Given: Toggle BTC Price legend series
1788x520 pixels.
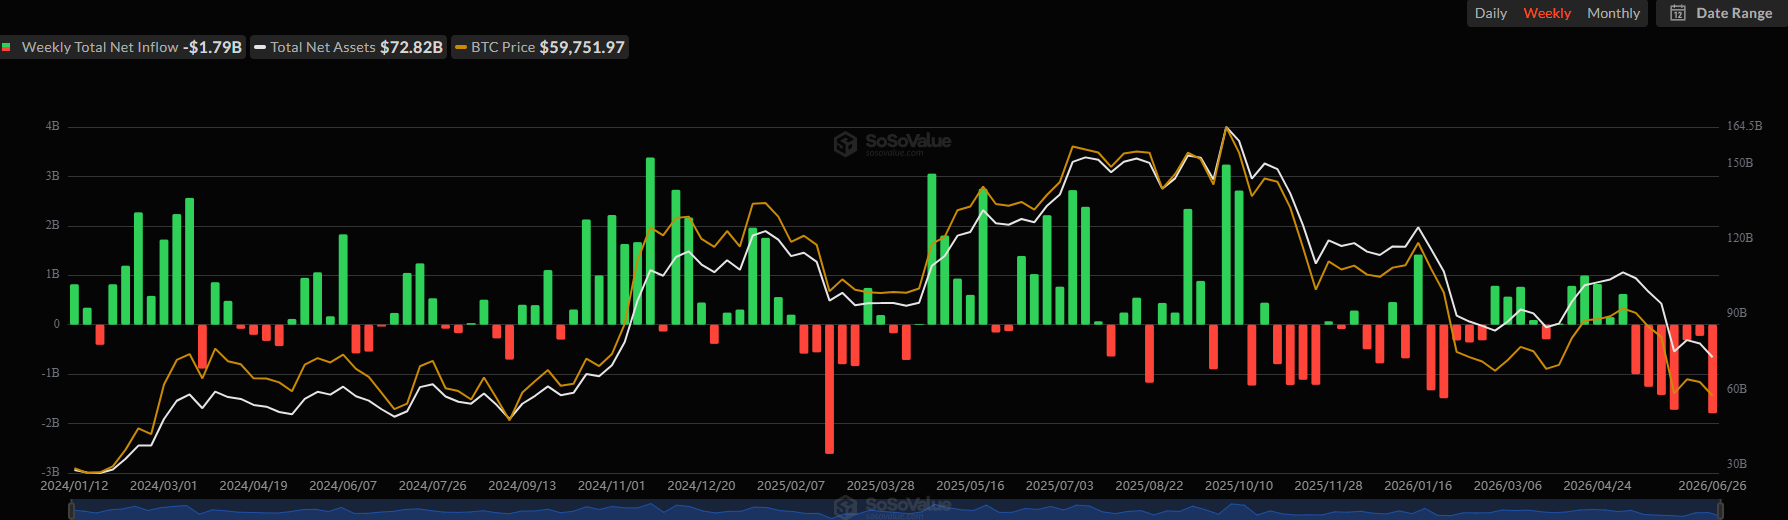Looking at the screenshot, I should pyautogui.click(x=539, y=47).
